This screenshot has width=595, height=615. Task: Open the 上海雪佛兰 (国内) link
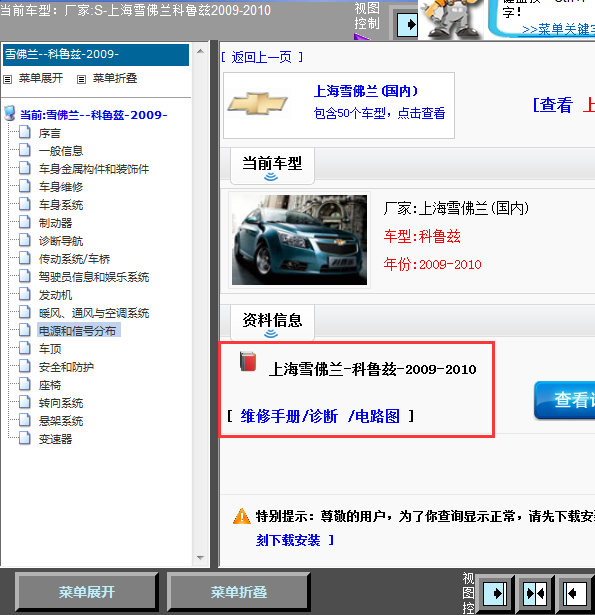366,91
